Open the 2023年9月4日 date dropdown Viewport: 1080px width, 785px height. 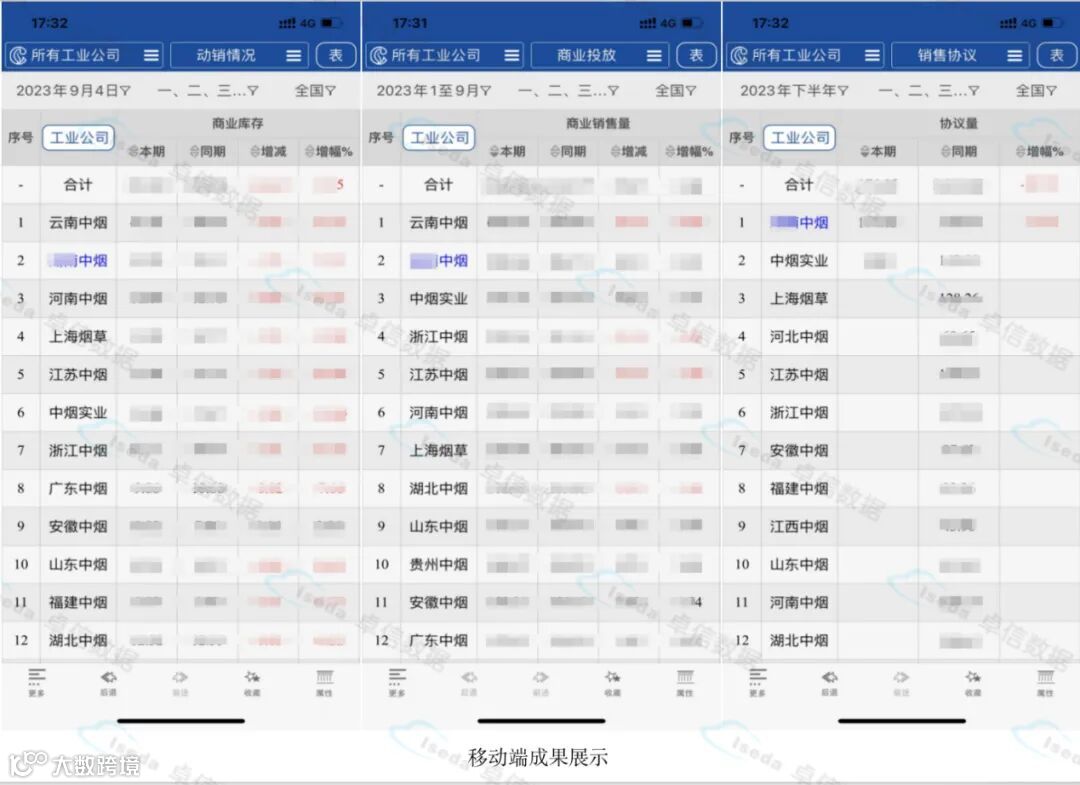tap(57, 89)
